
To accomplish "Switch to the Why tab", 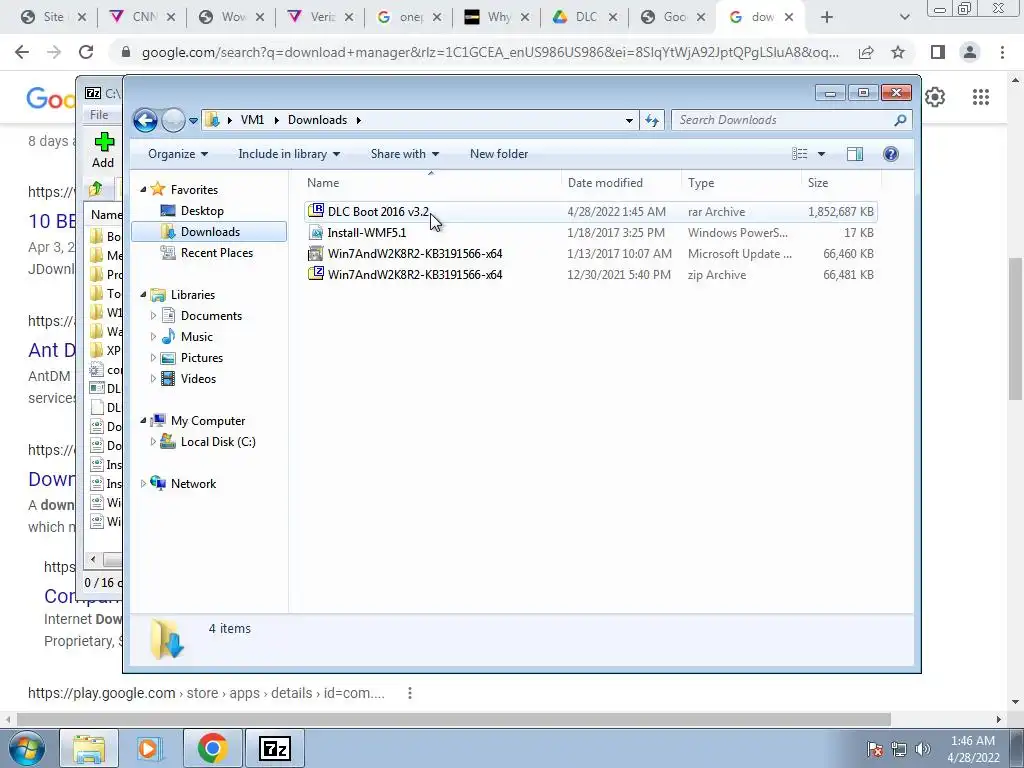I will point(497,18).
